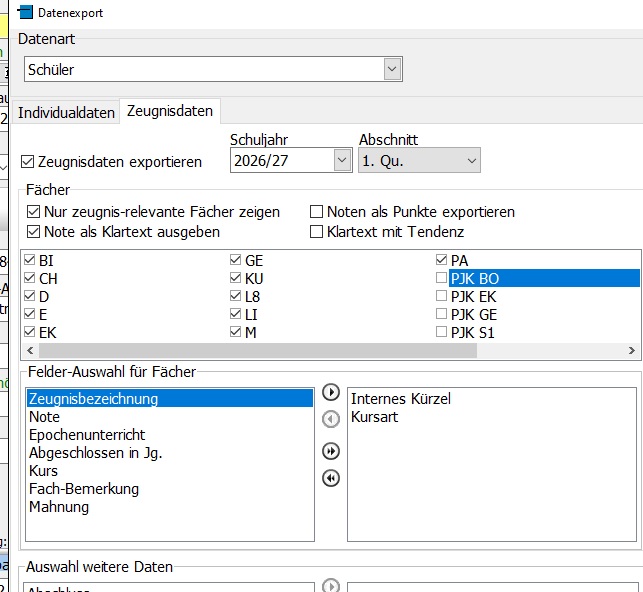
Task: Select Note in field list
Action: [170, 417]
